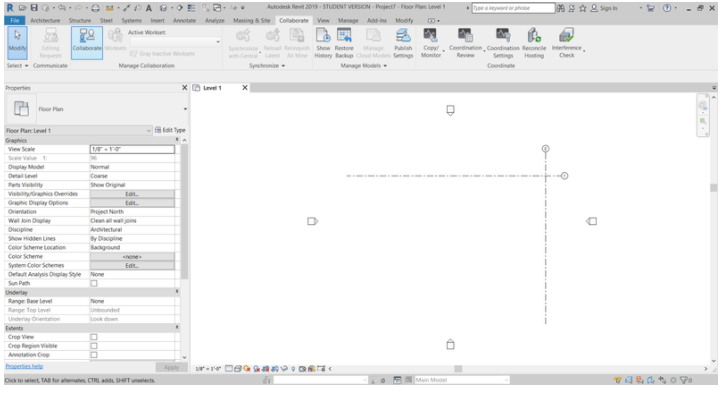The height and width of the screenshot is (394, 723).
Task: Select the Copy/Monitor tool
Action: (x=431, y=43)
